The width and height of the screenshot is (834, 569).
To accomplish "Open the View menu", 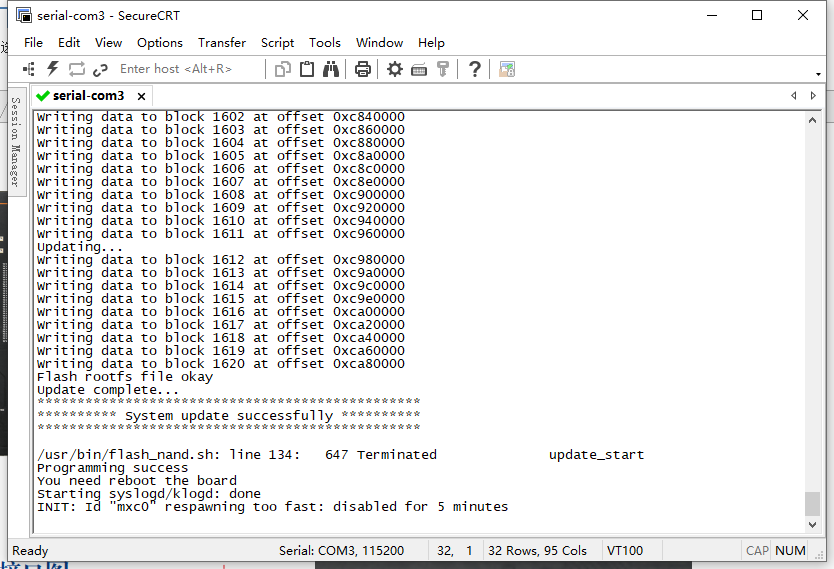I will point(109,43).
